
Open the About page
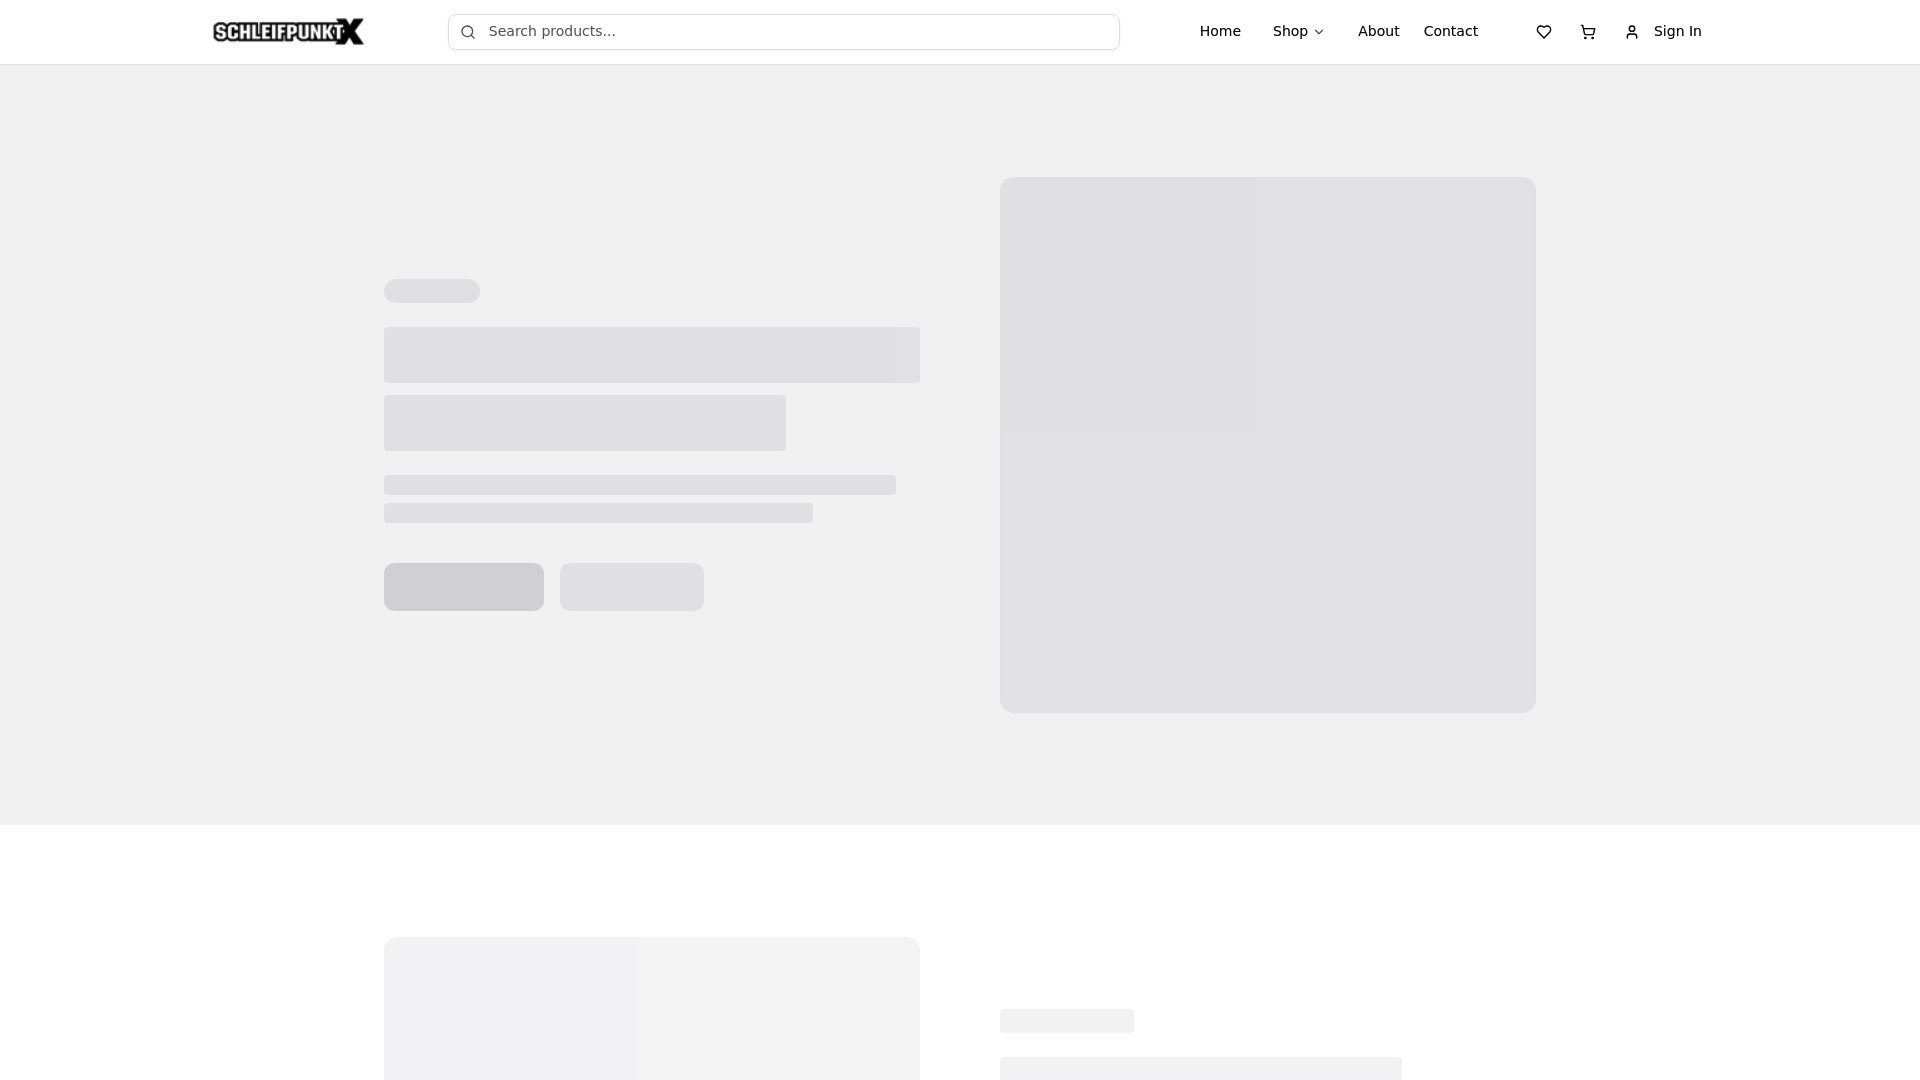[1378, 32]
